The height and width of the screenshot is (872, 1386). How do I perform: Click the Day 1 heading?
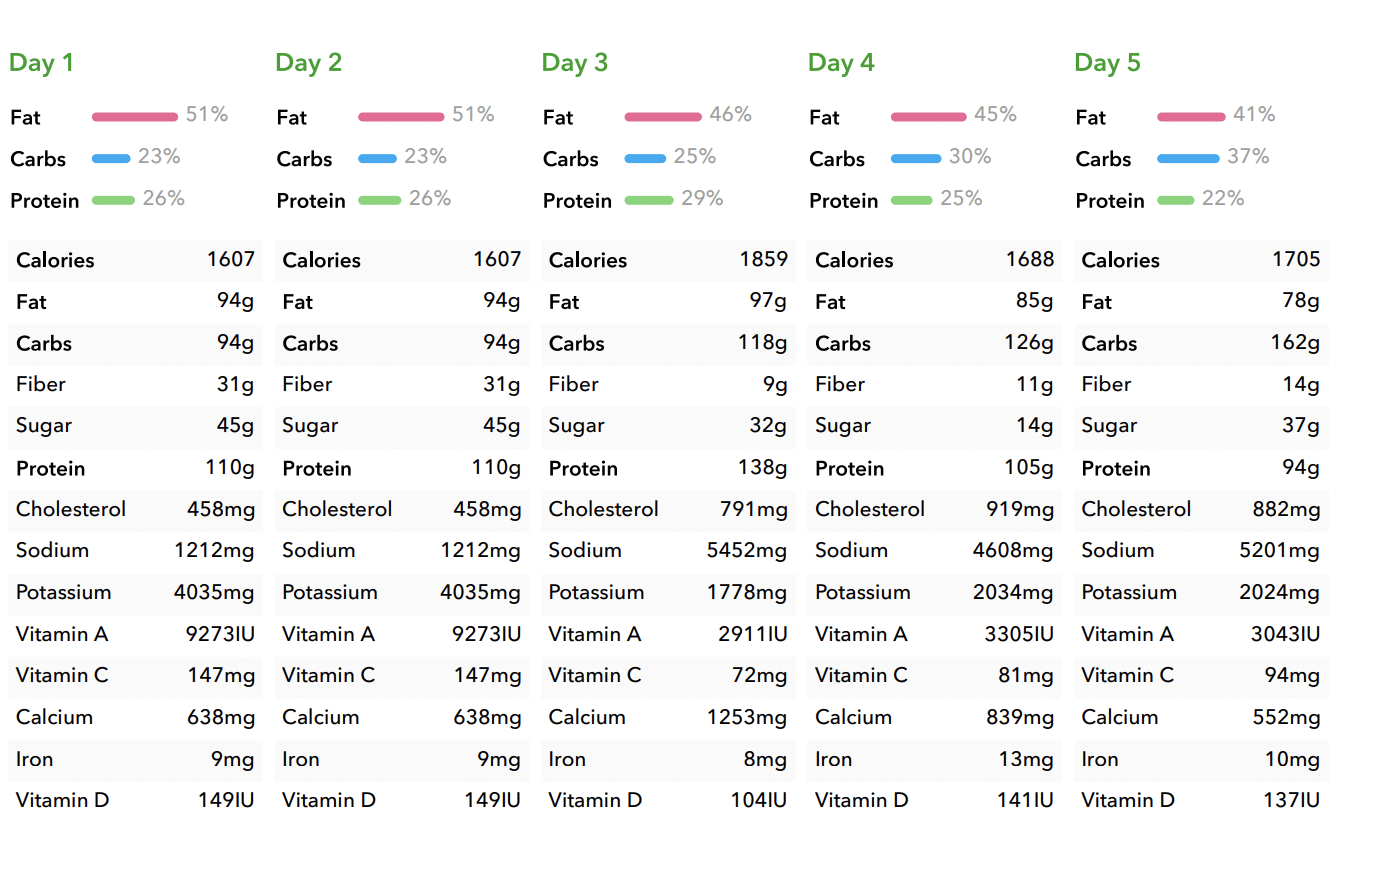(41, 63)
